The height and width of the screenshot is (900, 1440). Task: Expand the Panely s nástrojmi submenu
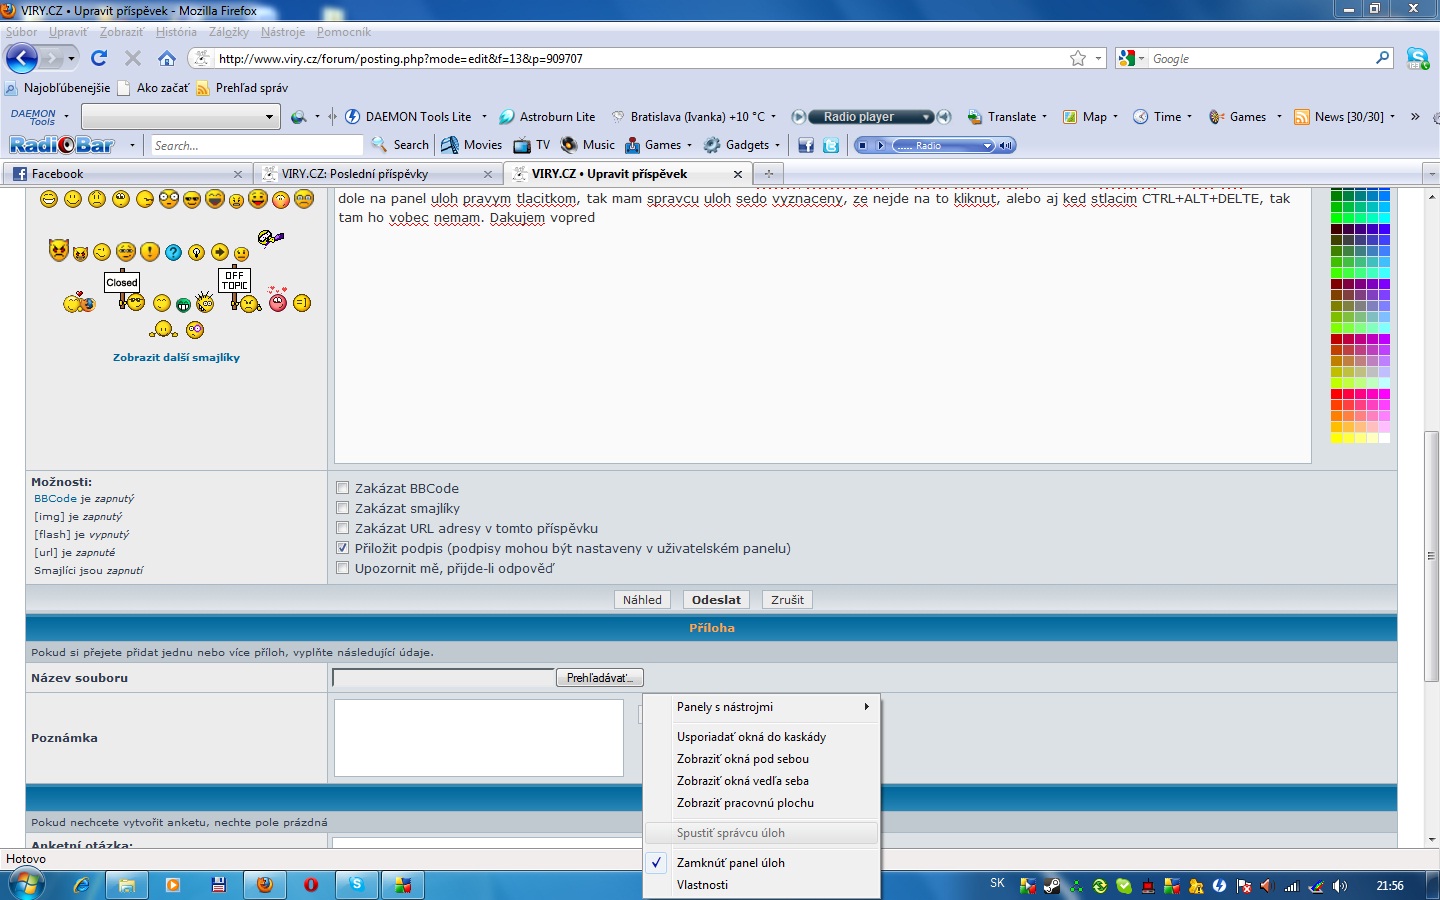point(770,707)
